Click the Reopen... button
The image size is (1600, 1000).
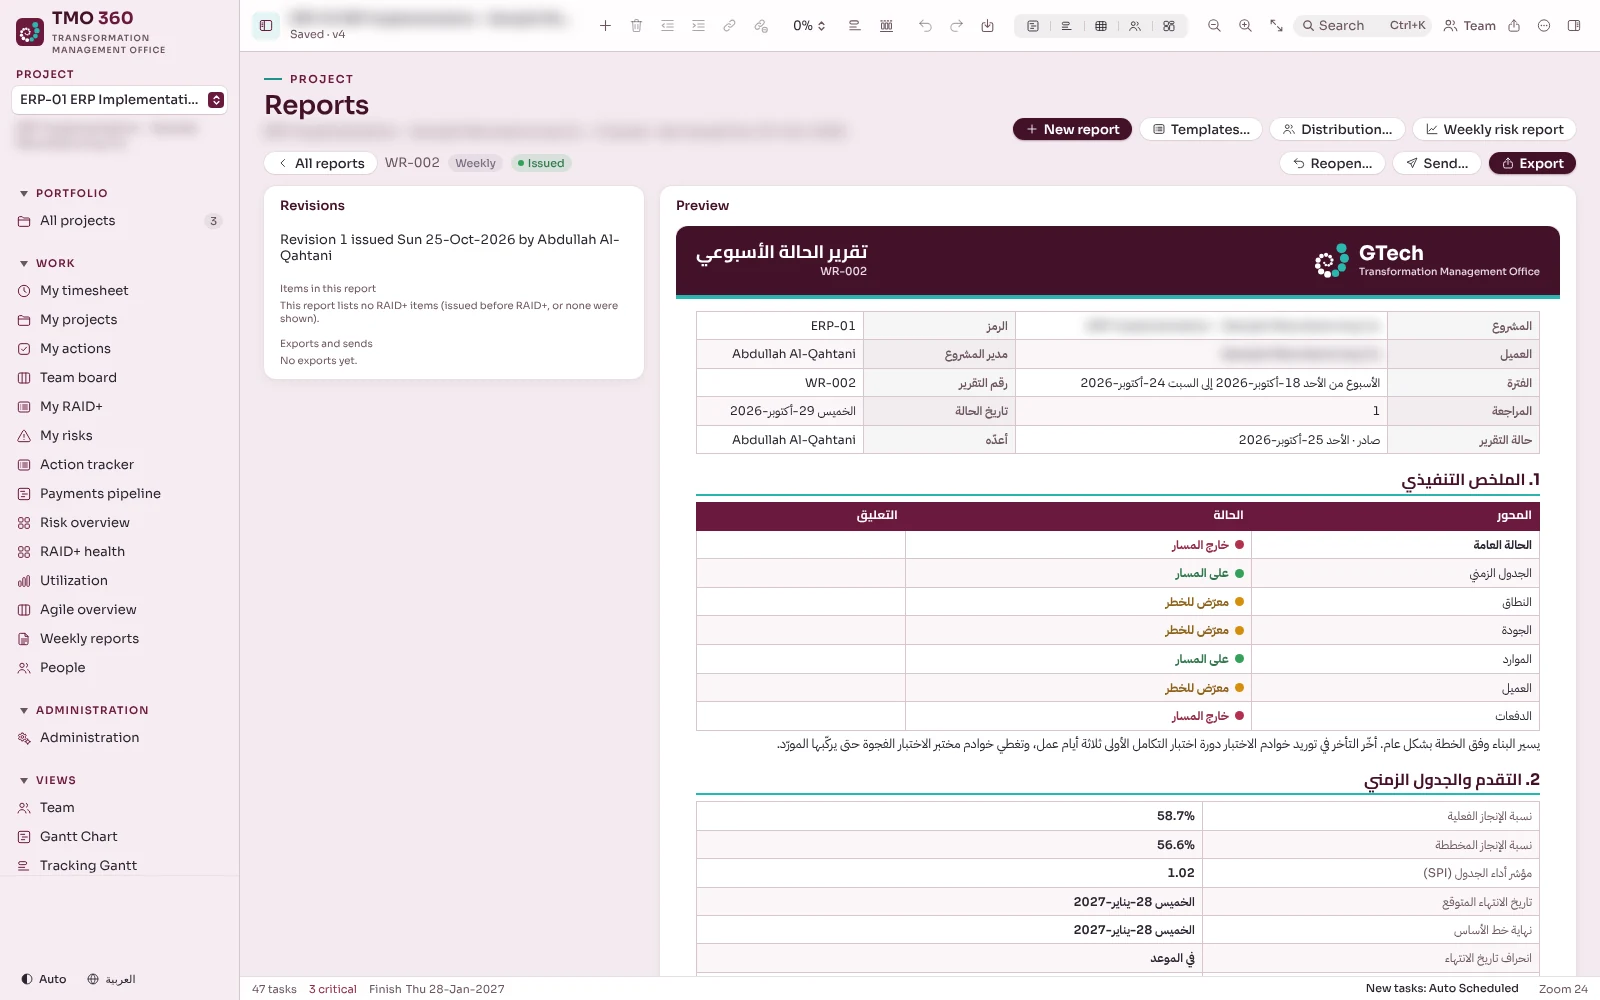coord(1333,163)
